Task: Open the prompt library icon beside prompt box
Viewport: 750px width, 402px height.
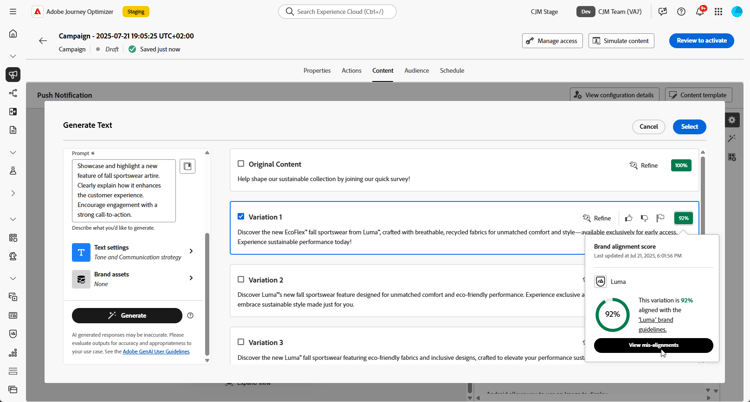Action: [188, 166]
